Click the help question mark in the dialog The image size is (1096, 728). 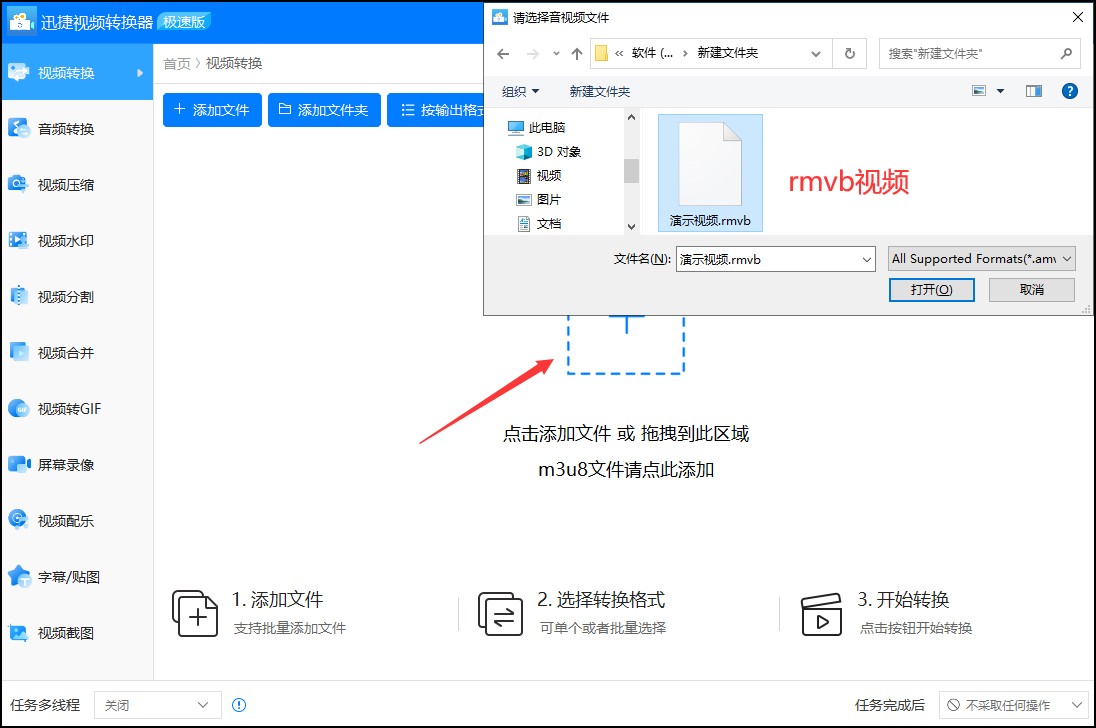click(1070, 90)
